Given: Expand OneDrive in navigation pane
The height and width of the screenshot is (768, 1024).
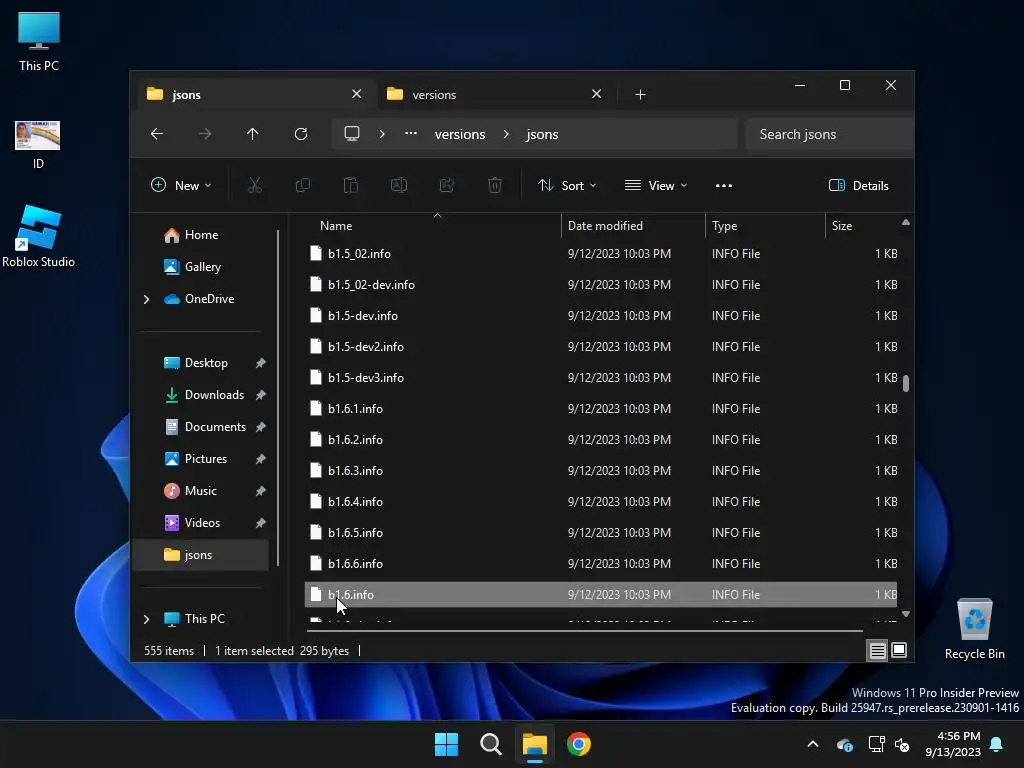Looking at the screenshot, I should tap(146, 299).
